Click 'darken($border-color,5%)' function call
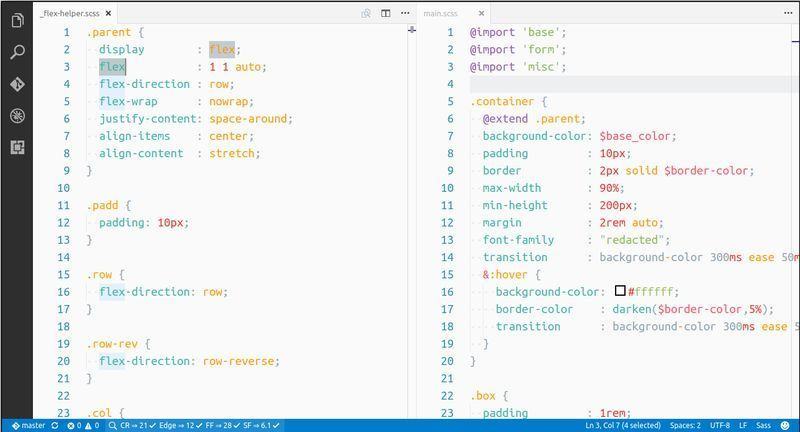The image size is (800, 432). point(690,309)
